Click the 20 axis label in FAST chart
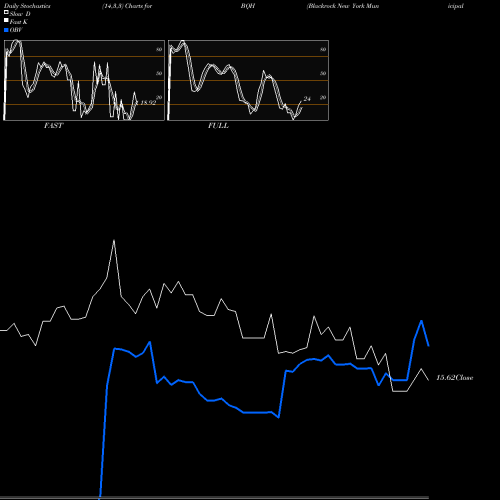The image size is (500, 500). 159,97
